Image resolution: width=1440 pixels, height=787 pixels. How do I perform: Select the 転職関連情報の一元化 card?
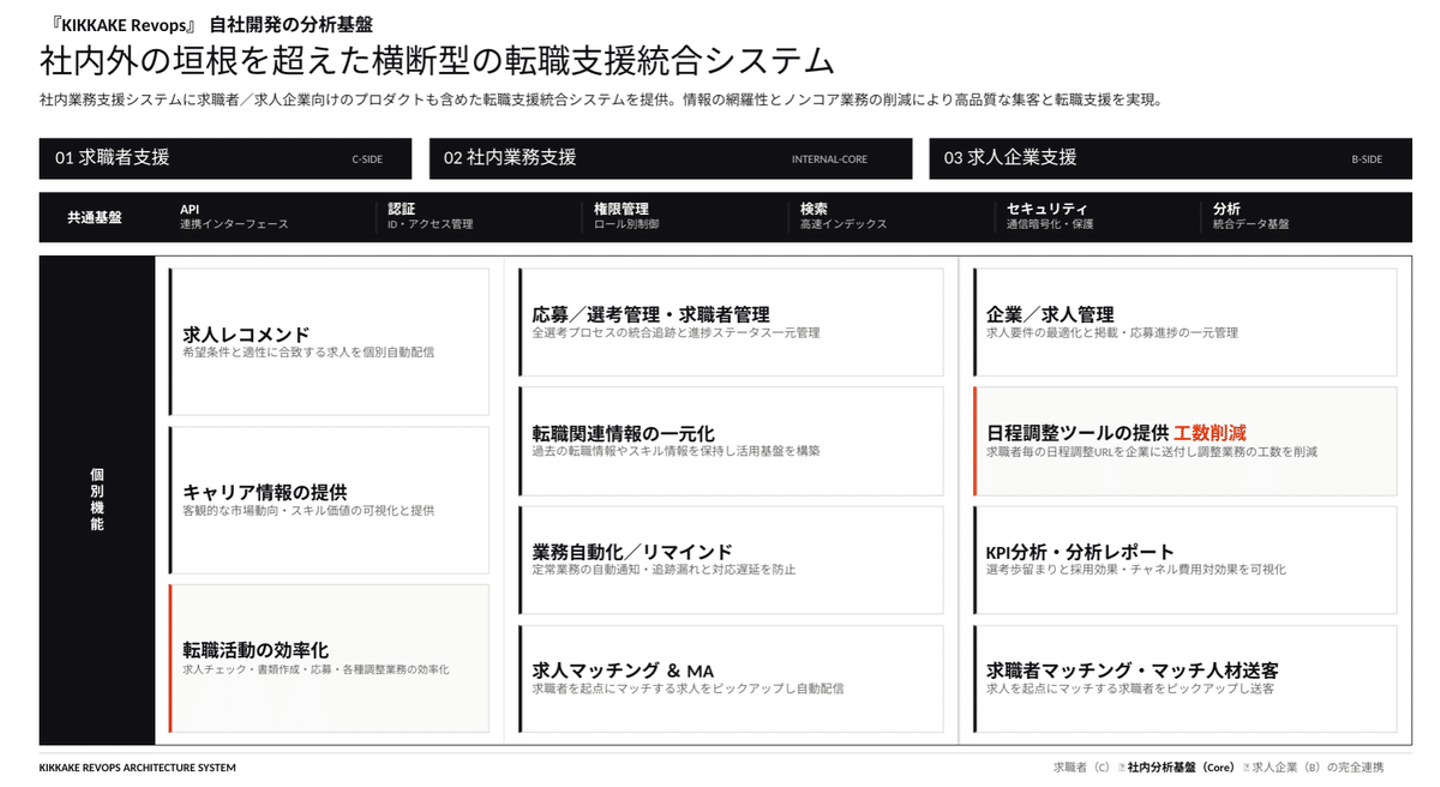click(730, 441)
